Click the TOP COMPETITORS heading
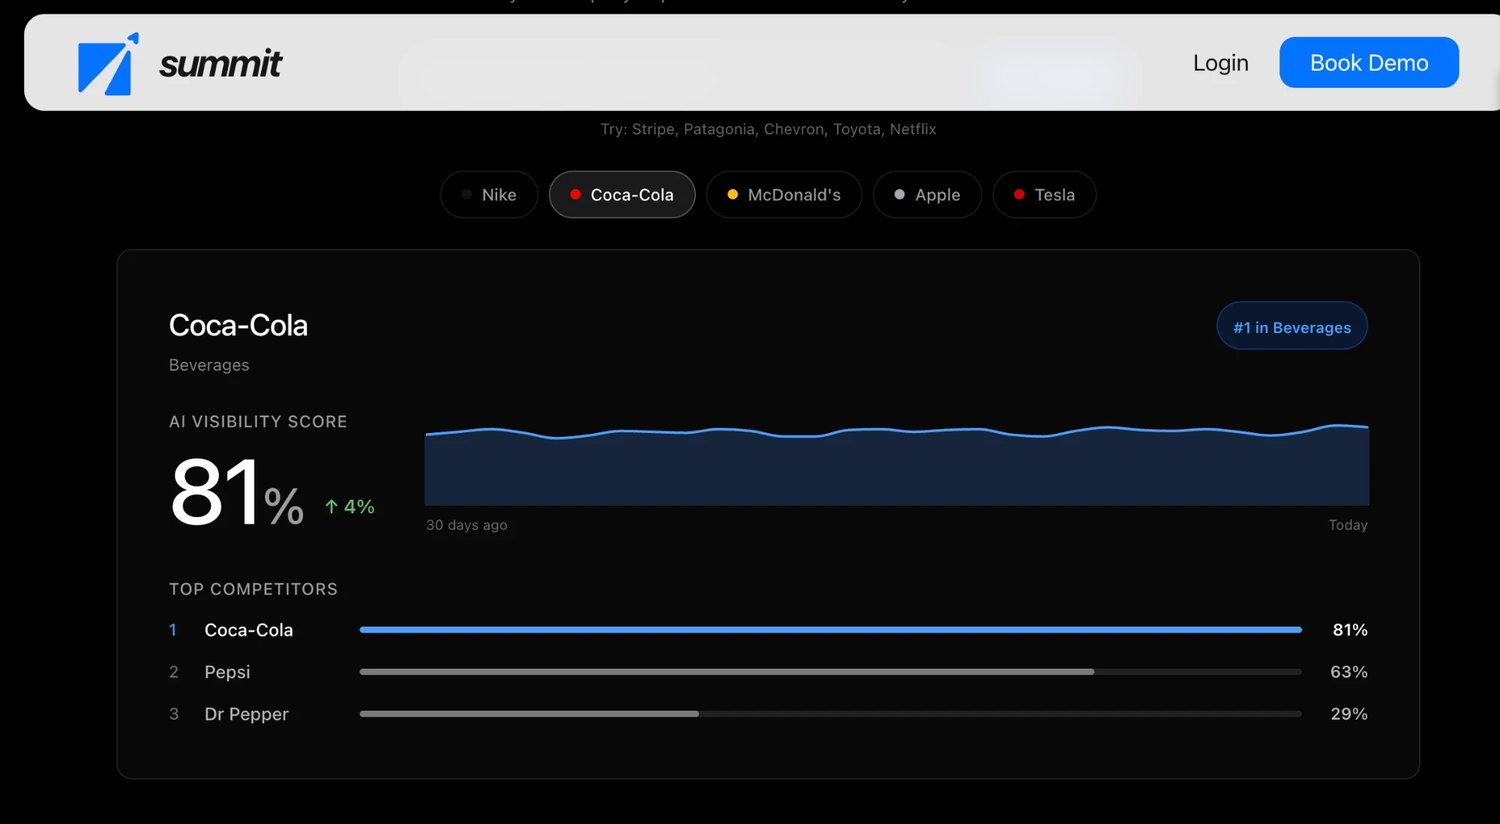This screenshot has width=1500, height=824. 253,589
